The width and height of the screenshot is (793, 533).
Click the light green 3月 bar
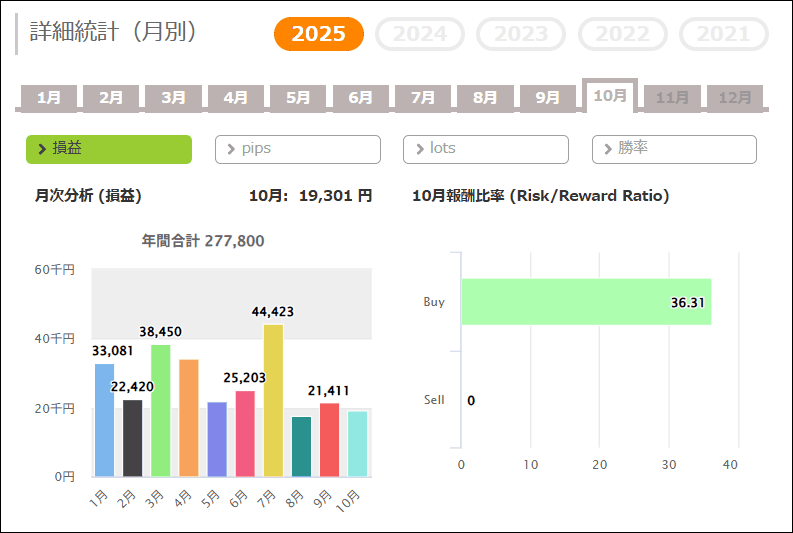click(x=160, y=410)
